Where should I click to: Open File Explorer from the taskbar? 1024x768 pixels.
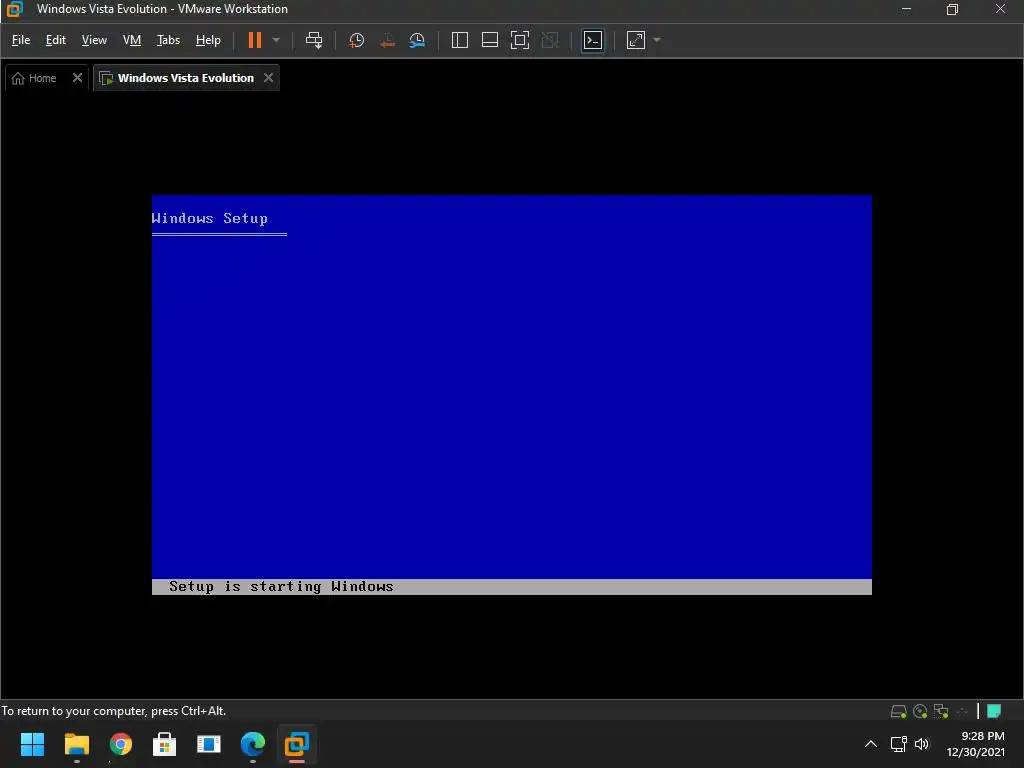click(x=76, y=744)
